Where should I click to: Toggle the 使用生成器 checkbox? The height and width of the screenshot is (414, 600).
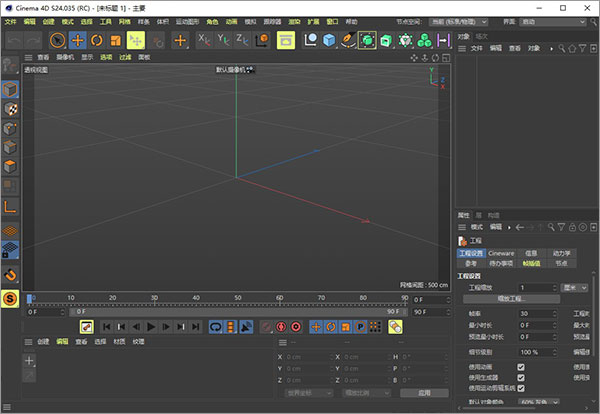(521, 377)
